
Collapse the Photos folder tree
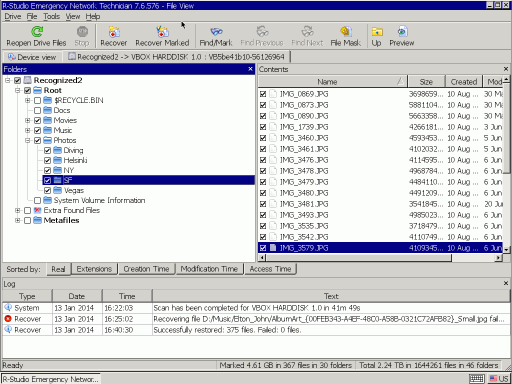click(x=28, y=140)
